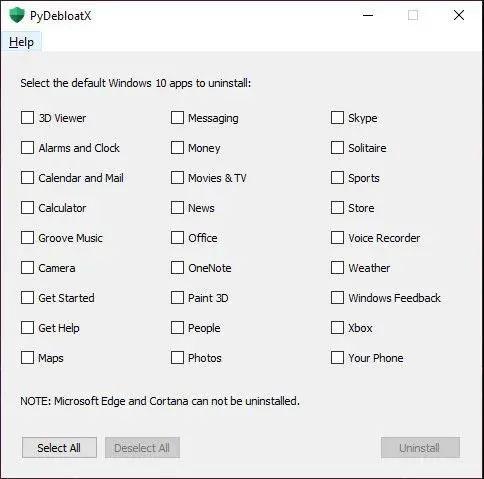This screenshot has height=479, width=484.
Task: Select the Calendar and Mail checkbox
Action: pyautogui.click(x=27, y=178)
